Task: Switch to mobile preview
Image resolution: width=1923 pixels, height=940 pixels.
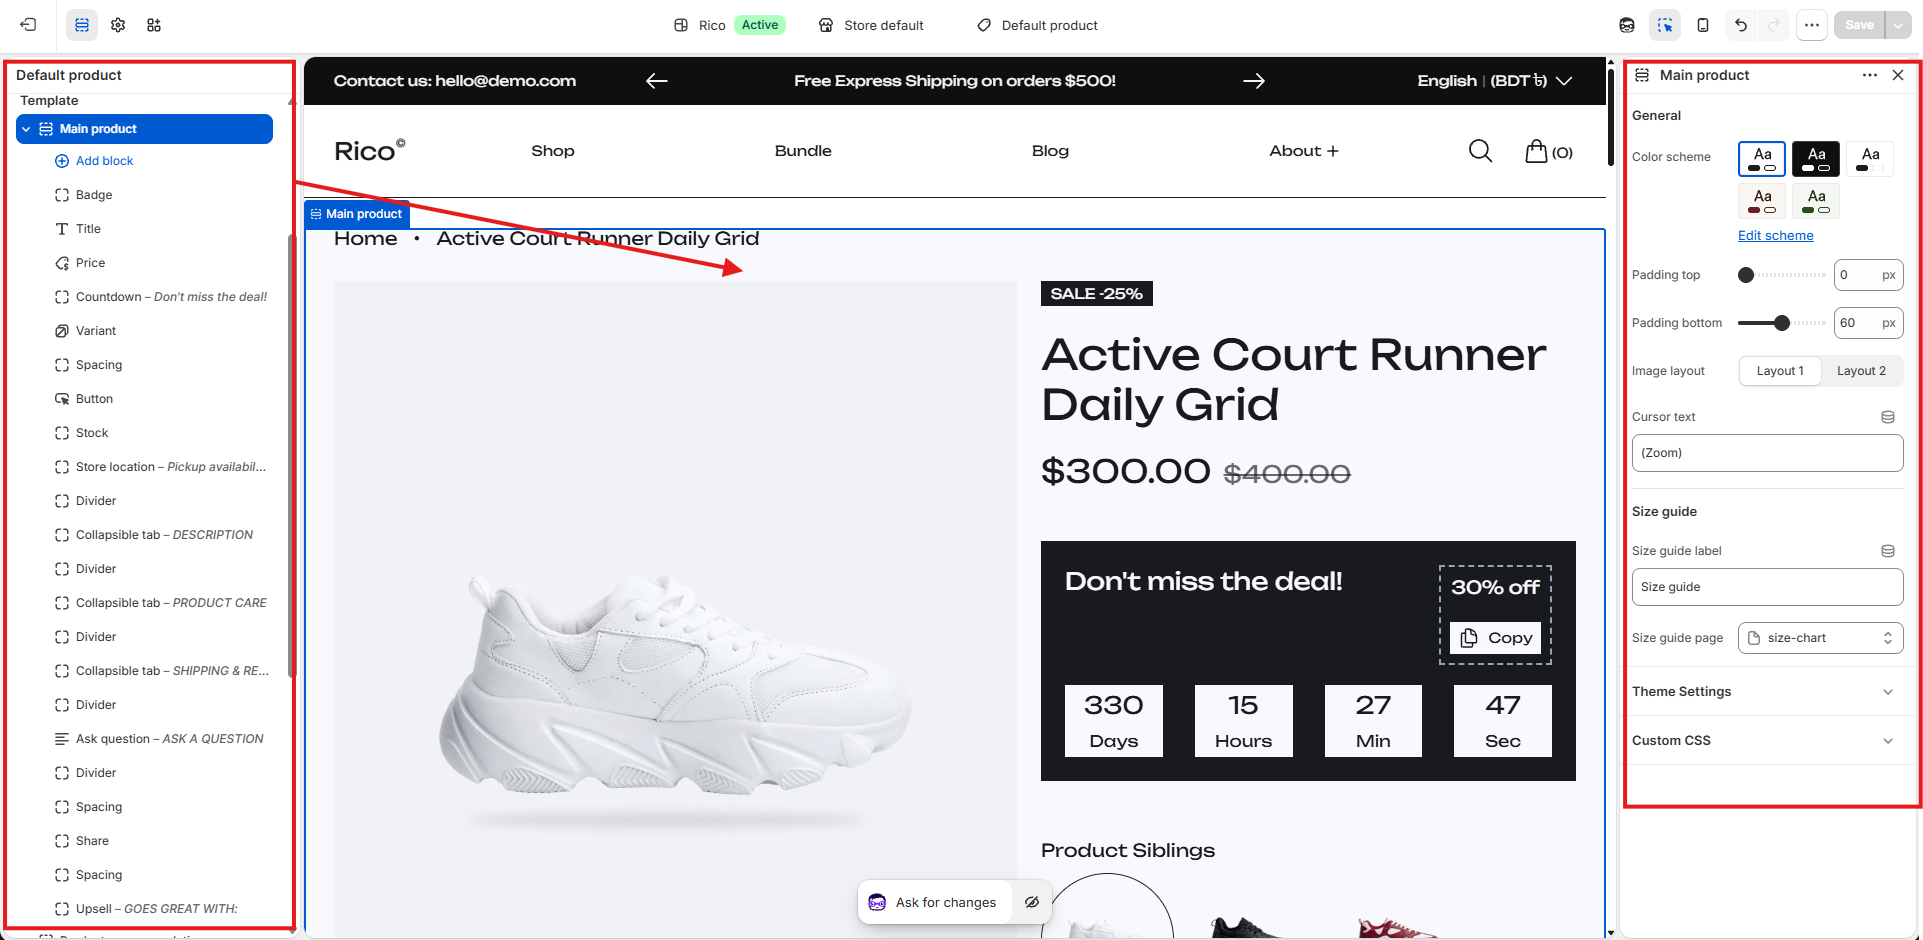Action: click(x=1703, y=25)
